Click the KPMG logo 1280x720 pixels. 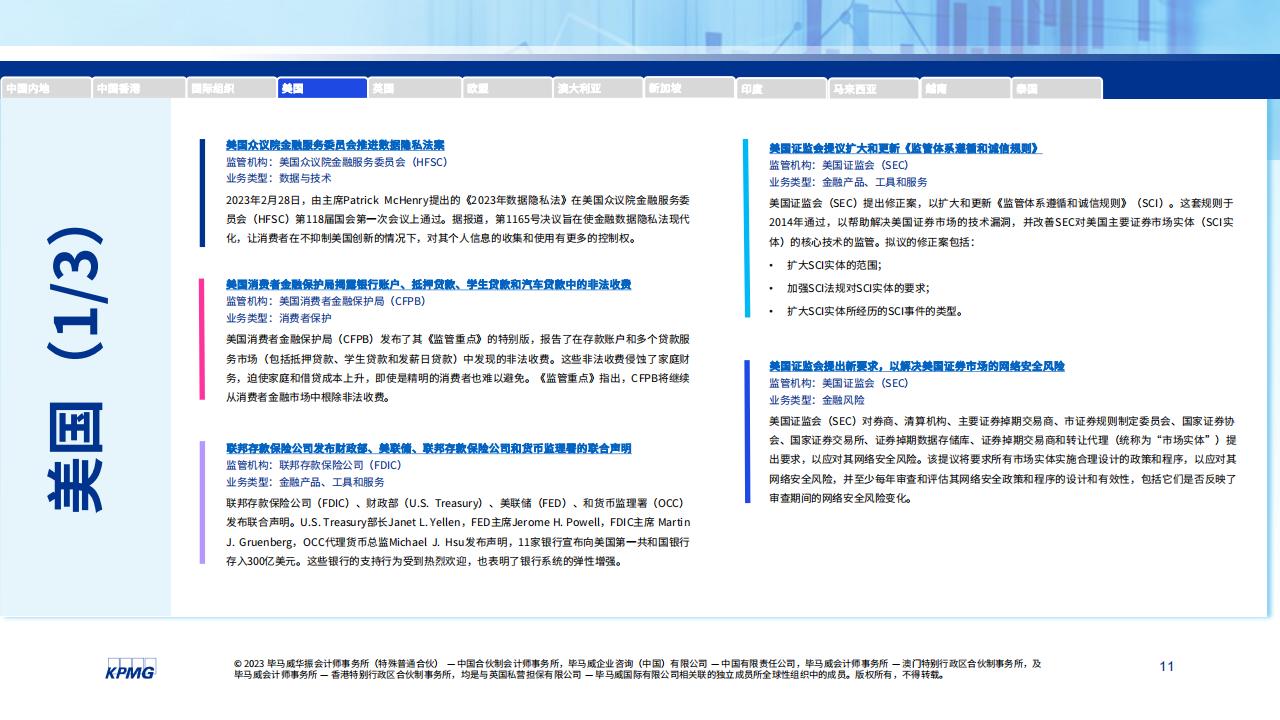coord(131,670)
